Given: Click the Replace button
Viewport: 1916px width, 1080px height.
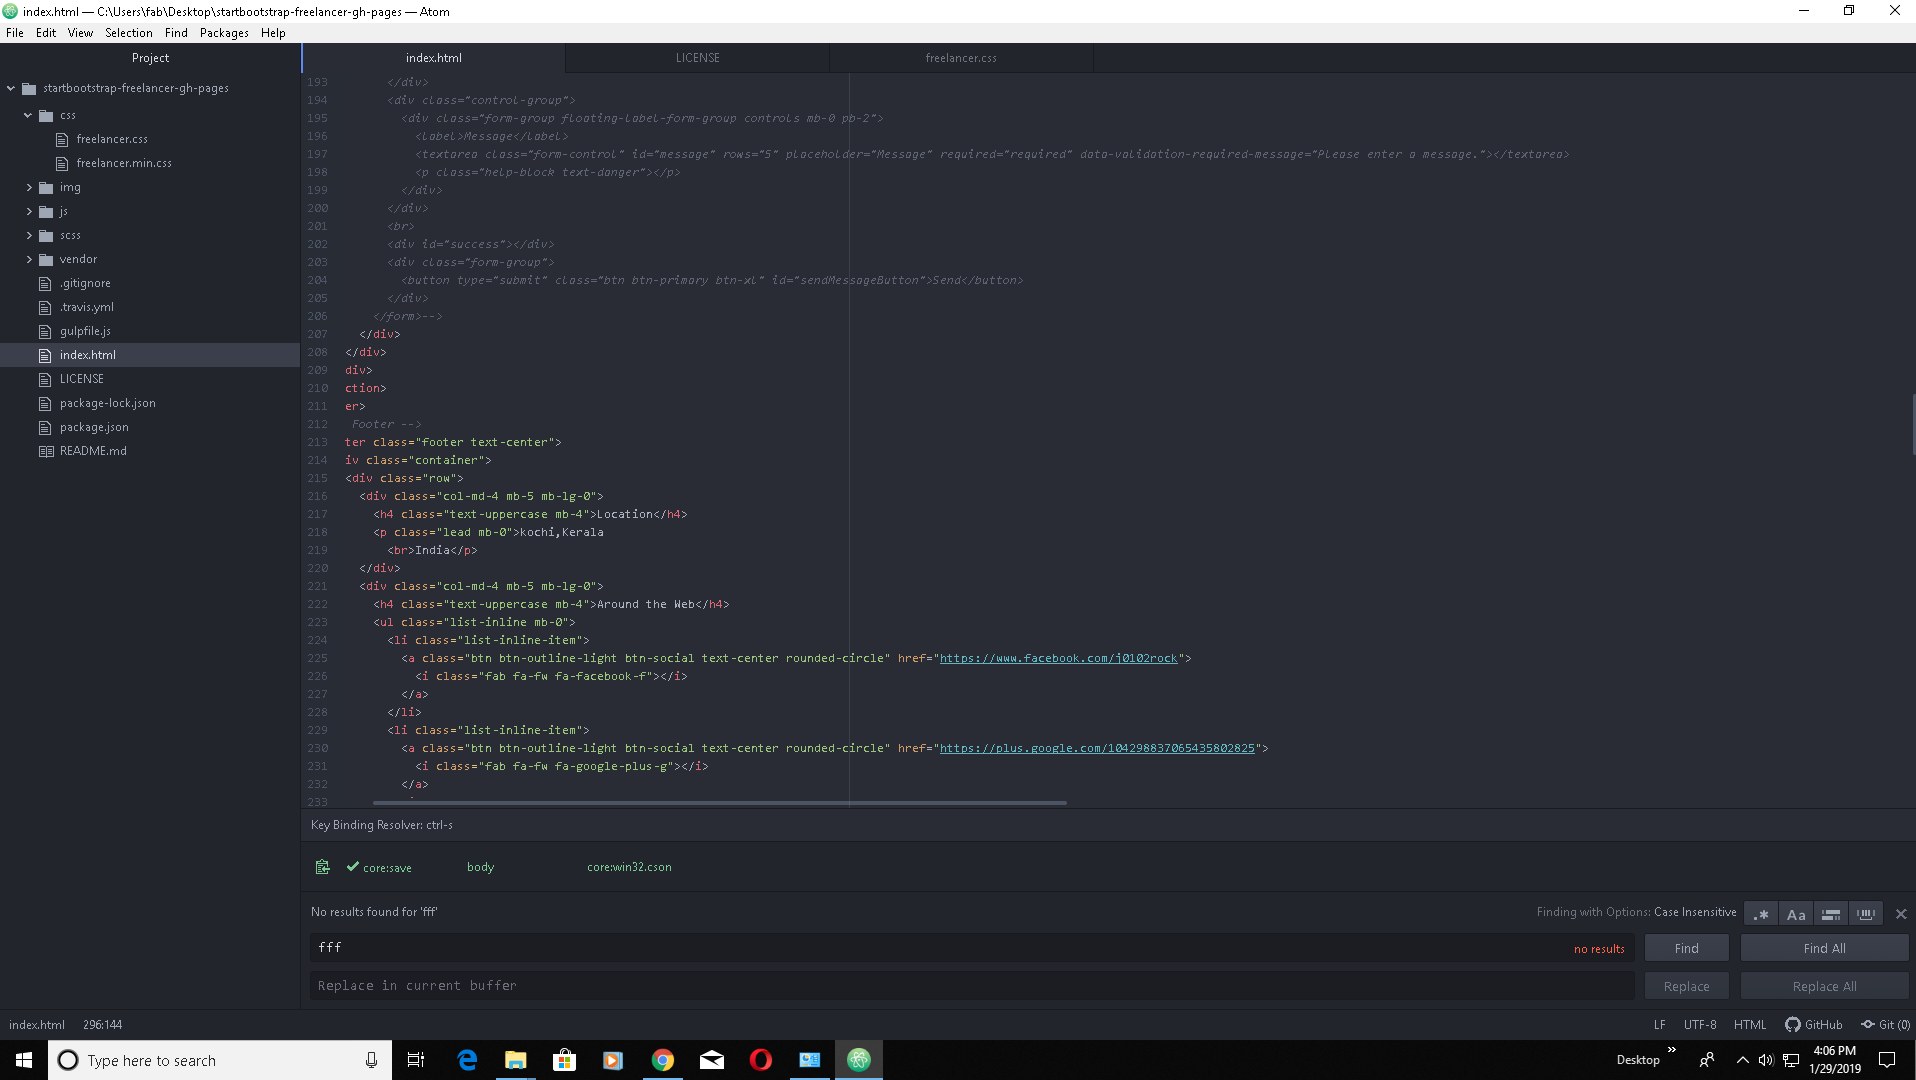Looking at the screenshot, I should point(1686,986).
